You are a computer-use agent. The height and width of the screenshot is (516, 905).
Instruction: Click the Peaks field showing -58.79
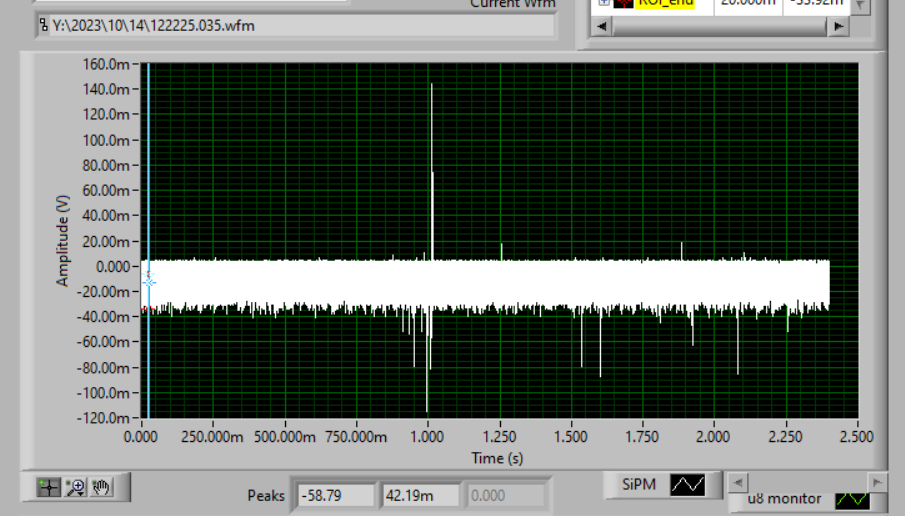(x=336, y=495)
